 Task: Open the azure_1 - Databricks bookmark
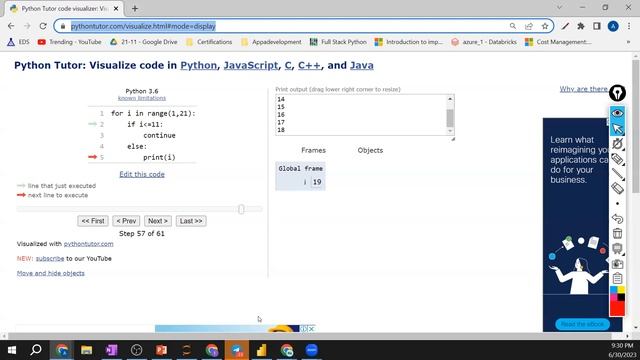pos(484,42)
